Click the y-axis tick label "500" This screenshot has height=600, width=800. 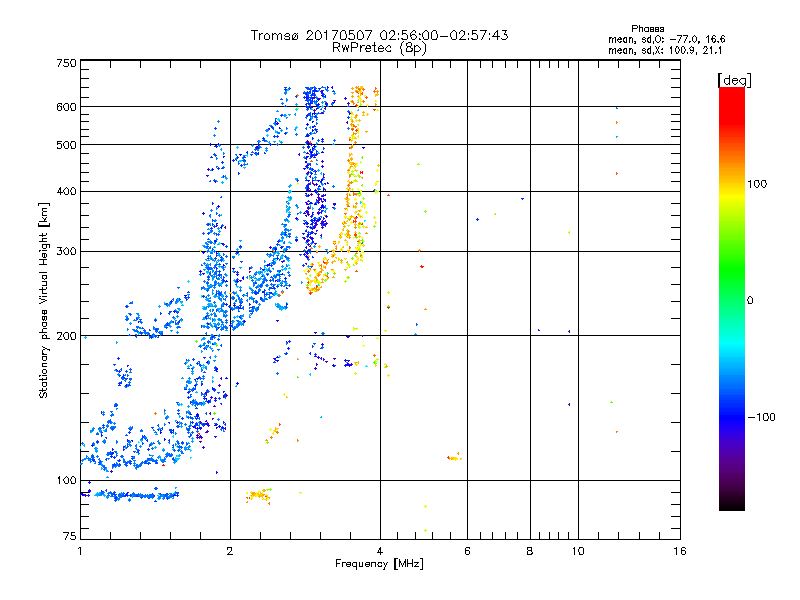point(66,145)
